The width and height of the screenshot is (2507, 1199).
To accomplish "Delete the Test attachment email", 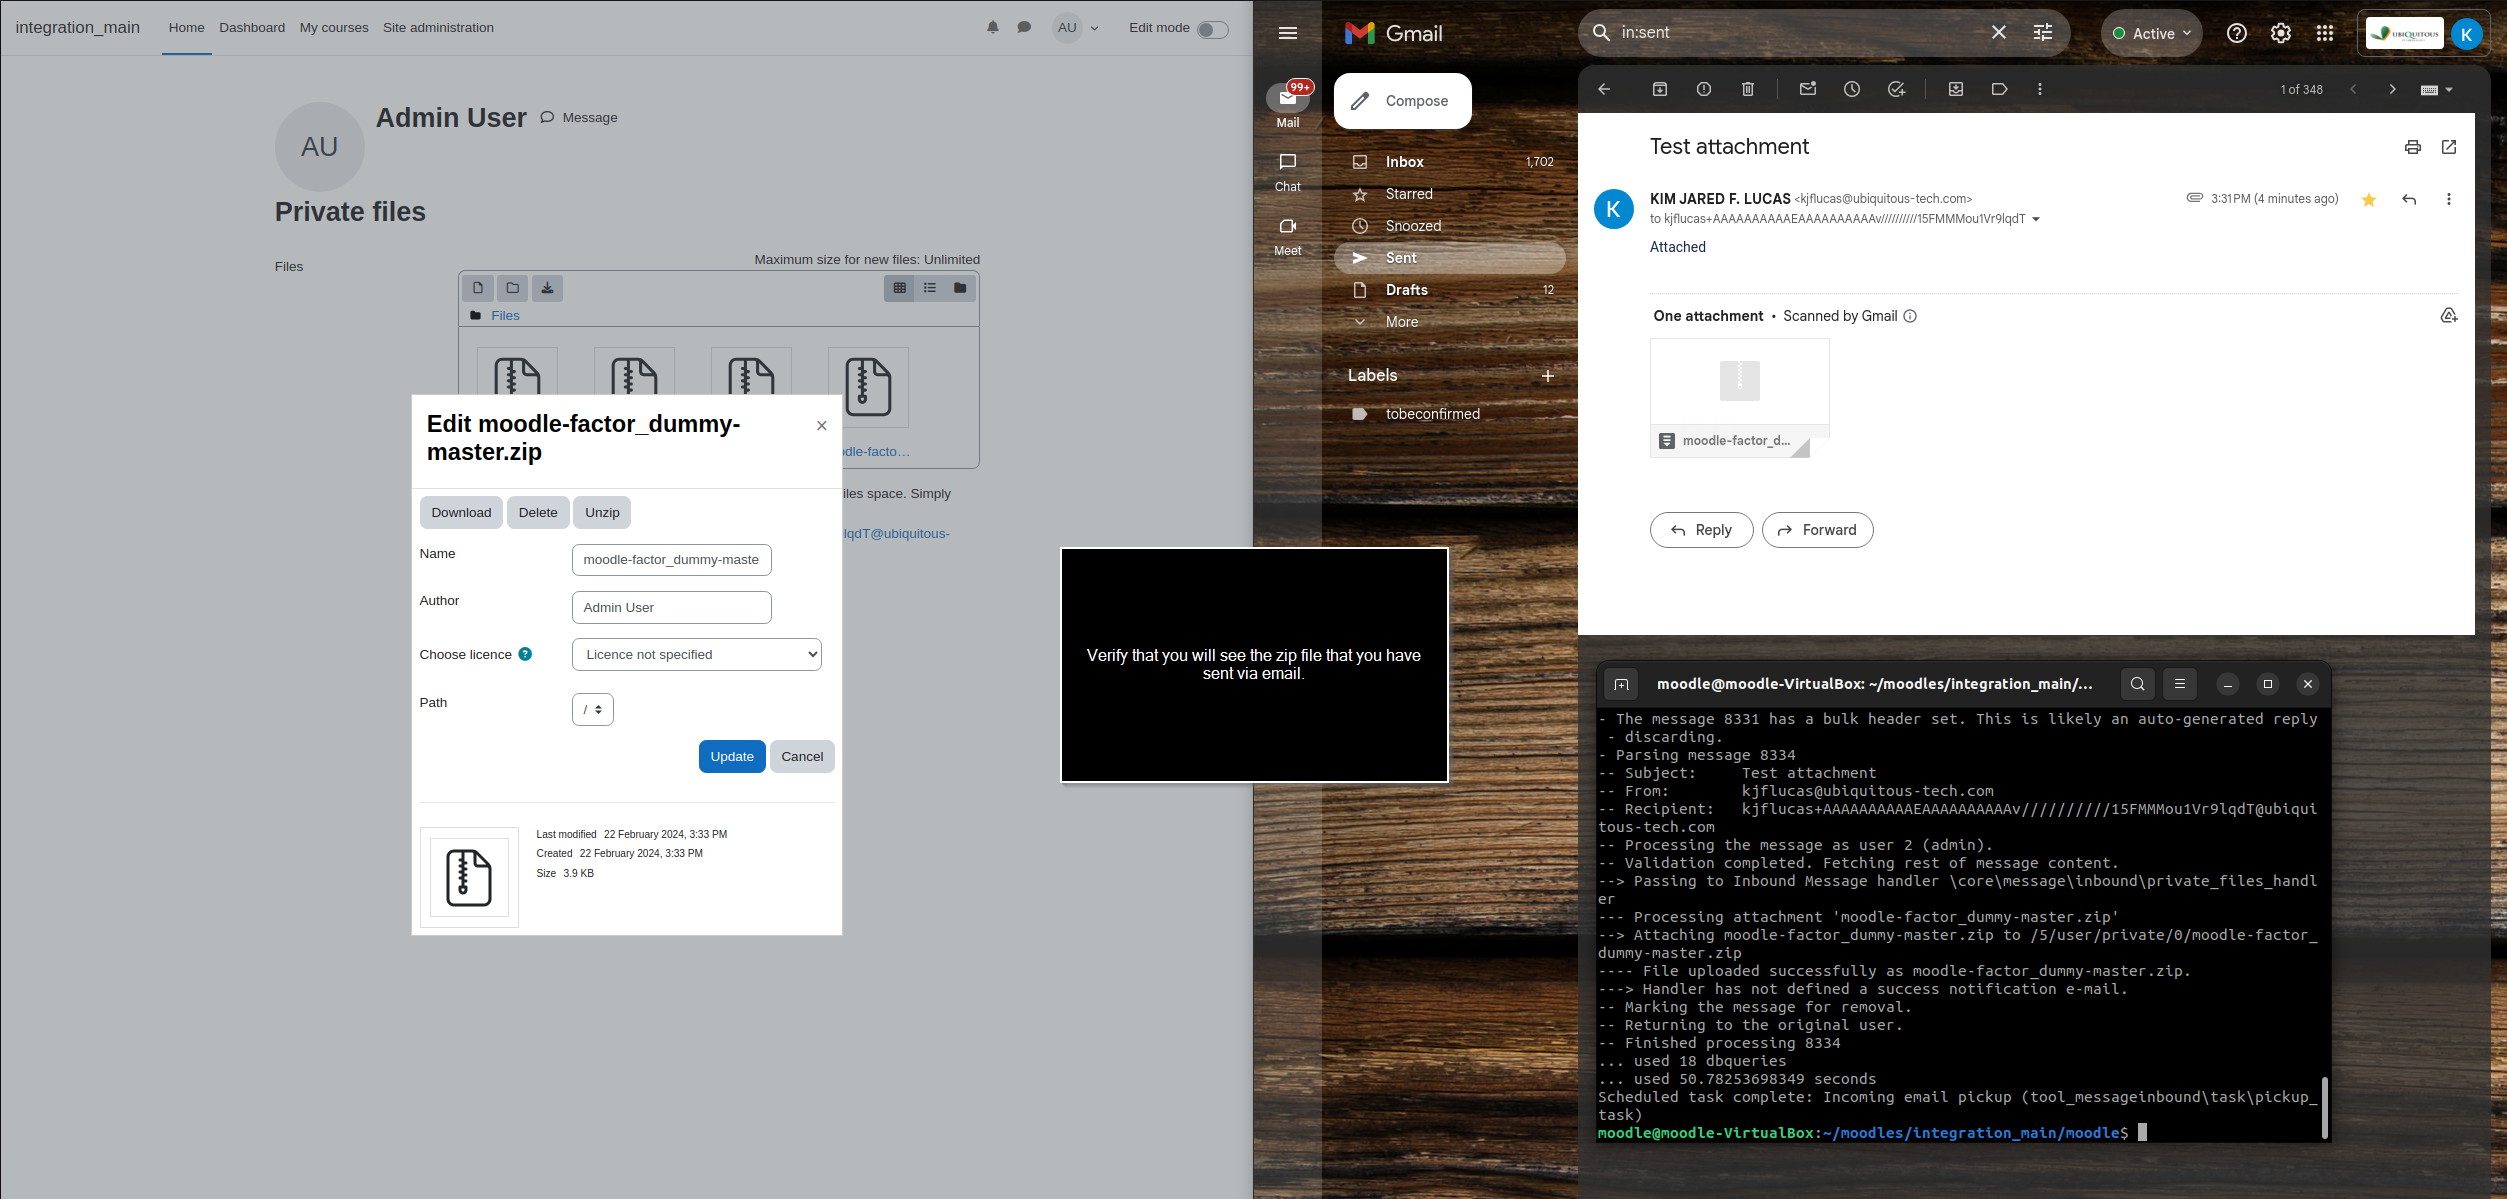I will pos(1748,89).
